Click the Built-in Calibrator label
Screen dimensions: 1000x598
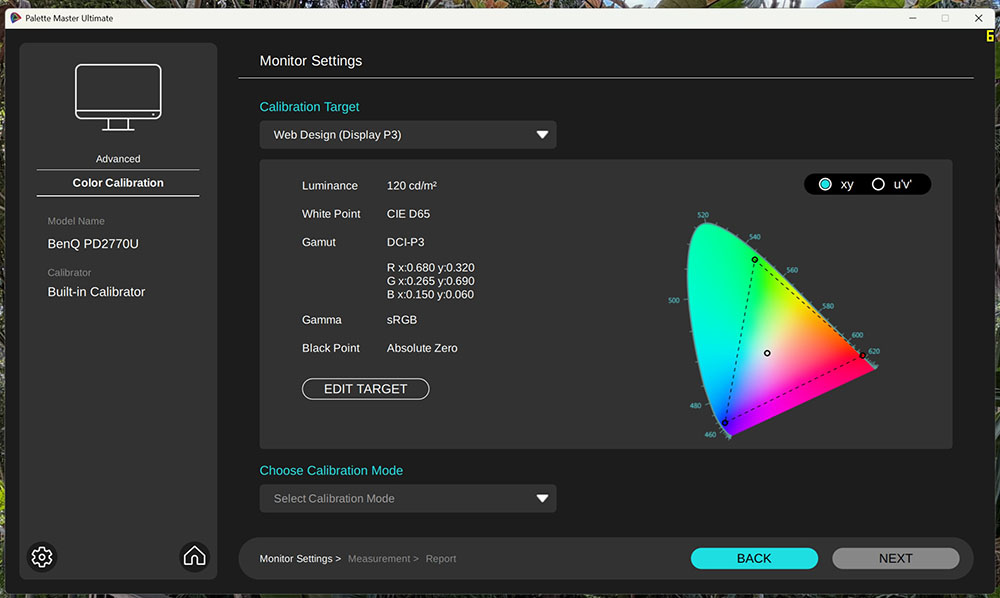tap(94, 291)
